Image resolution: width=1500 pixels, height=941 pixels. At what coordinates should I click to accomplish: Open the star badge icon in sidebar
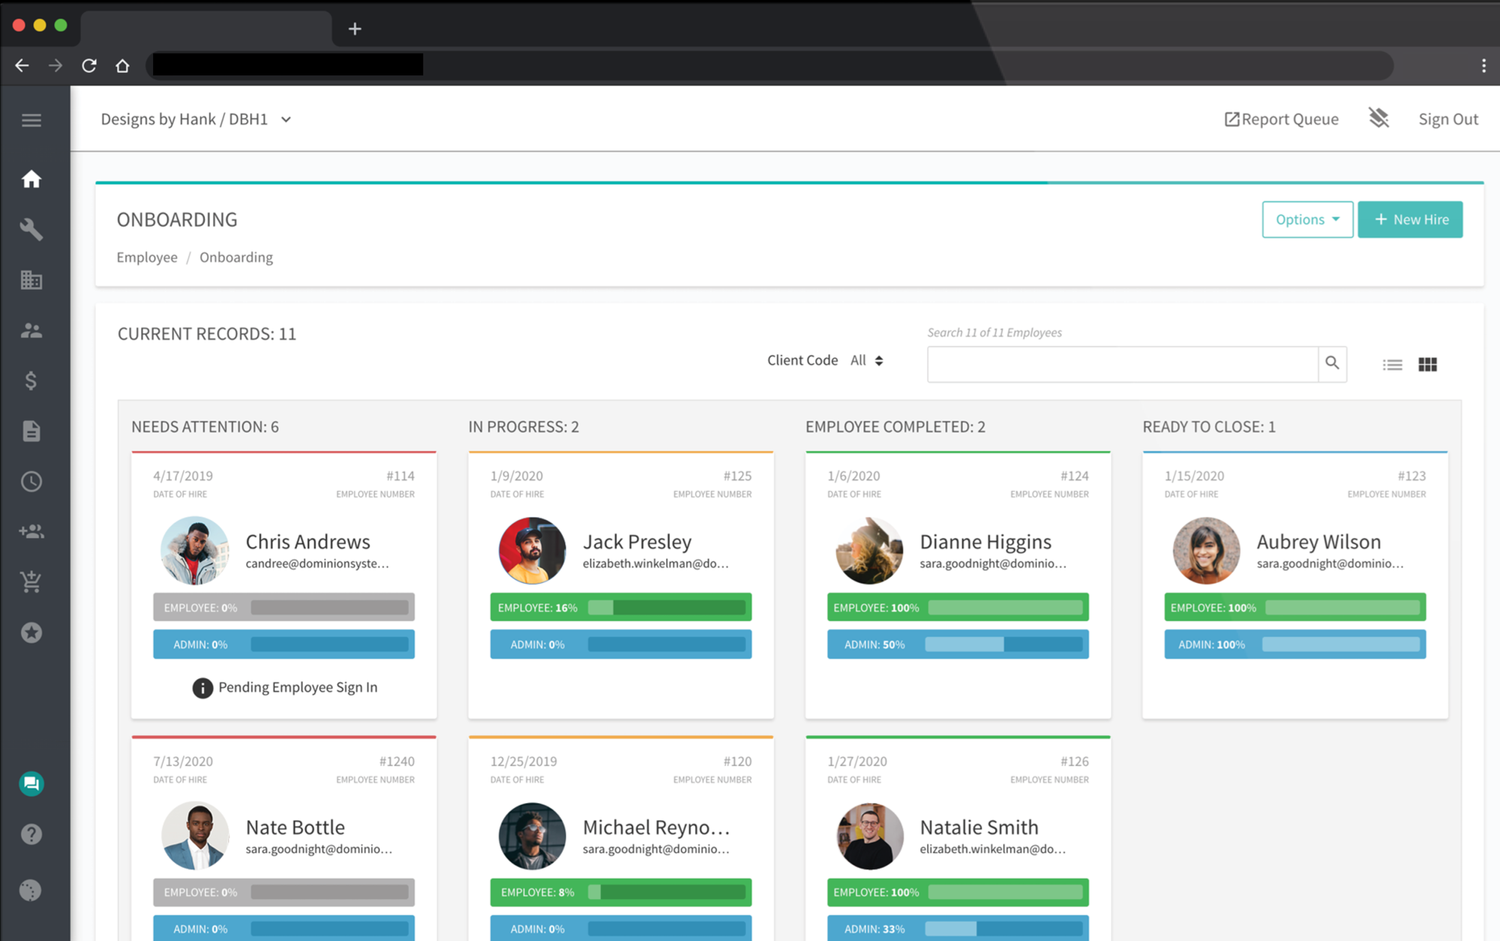[x=31, y=633]
